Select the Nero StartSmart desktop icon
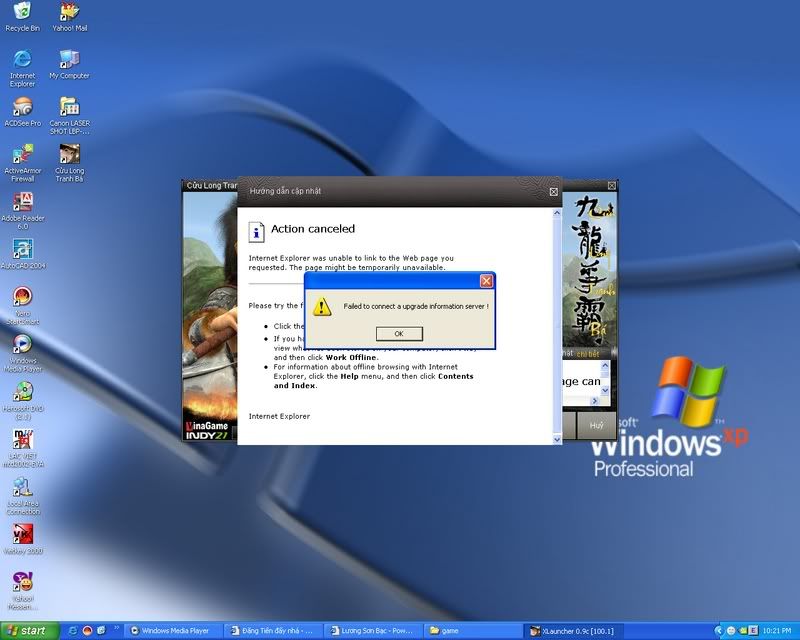The image size is (800, 640). click(22, 305)
